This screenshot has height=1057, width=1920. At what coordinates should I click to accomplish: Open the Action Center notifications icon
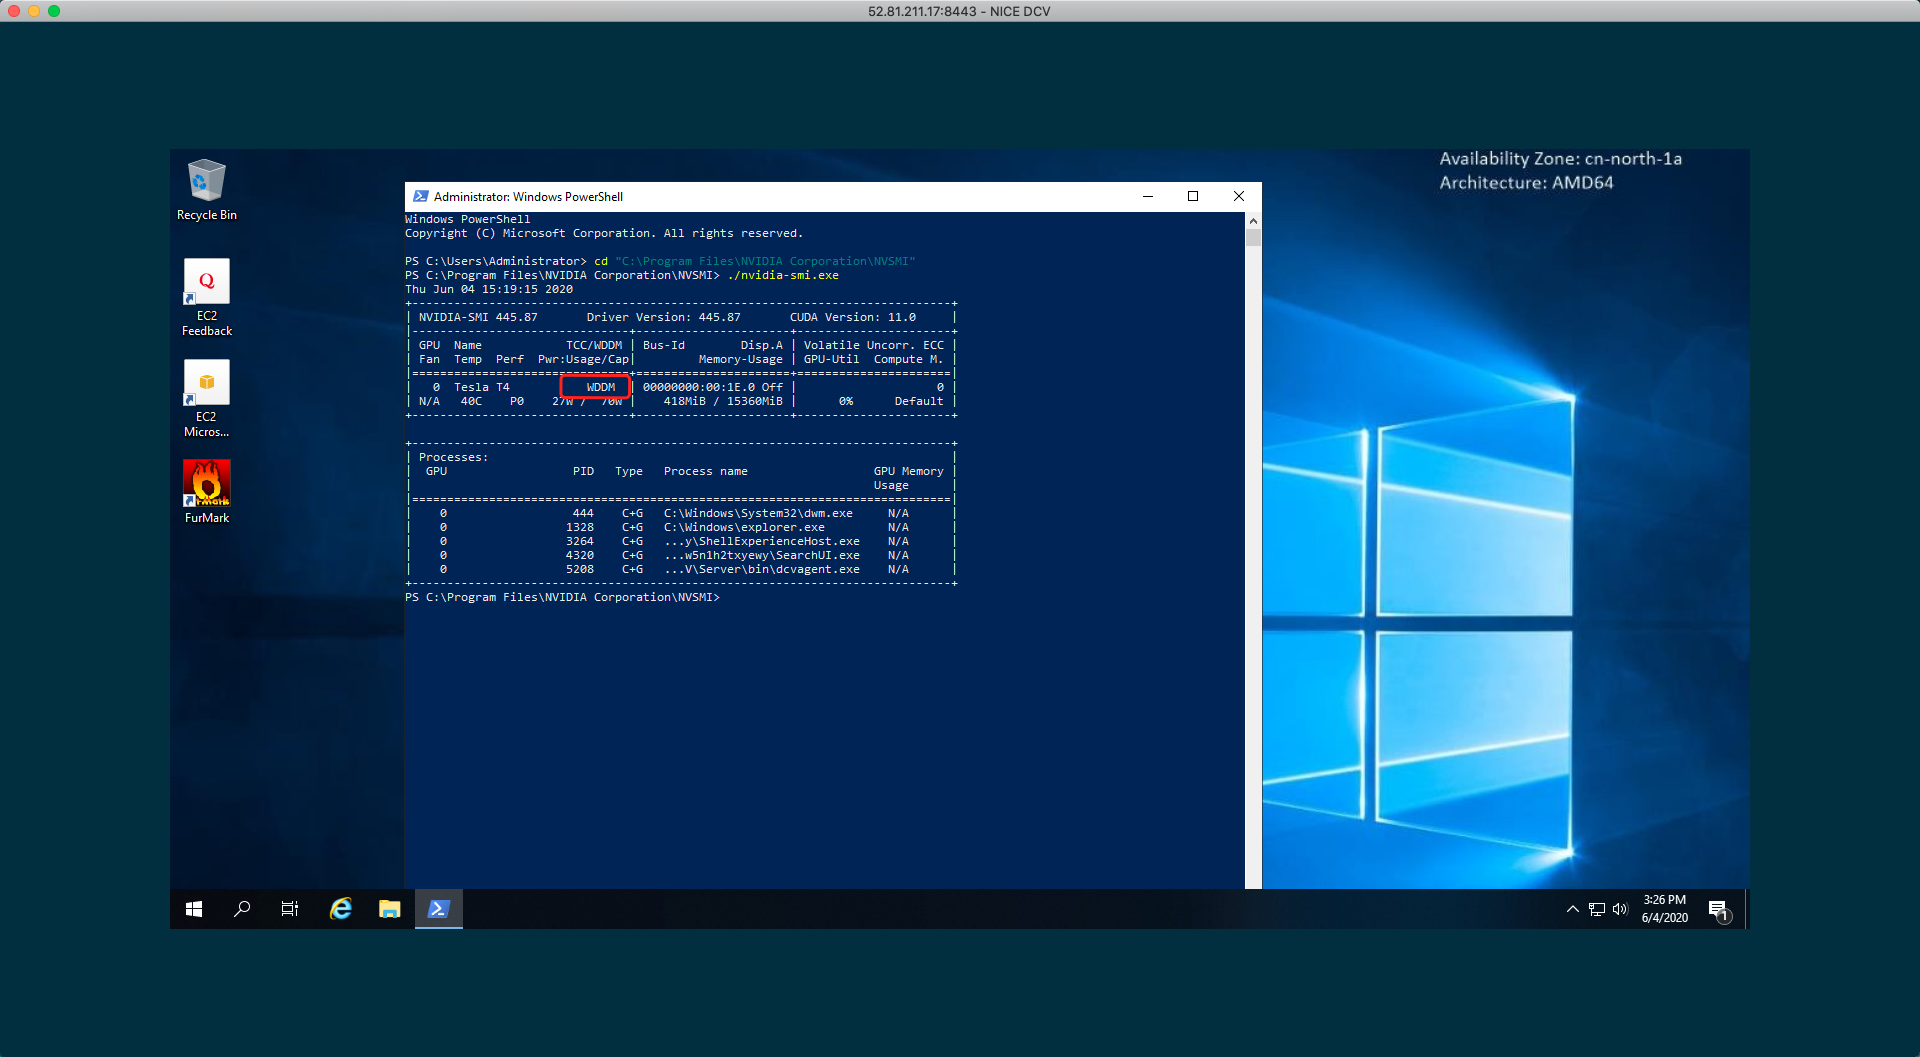[x=1718, y=909]
